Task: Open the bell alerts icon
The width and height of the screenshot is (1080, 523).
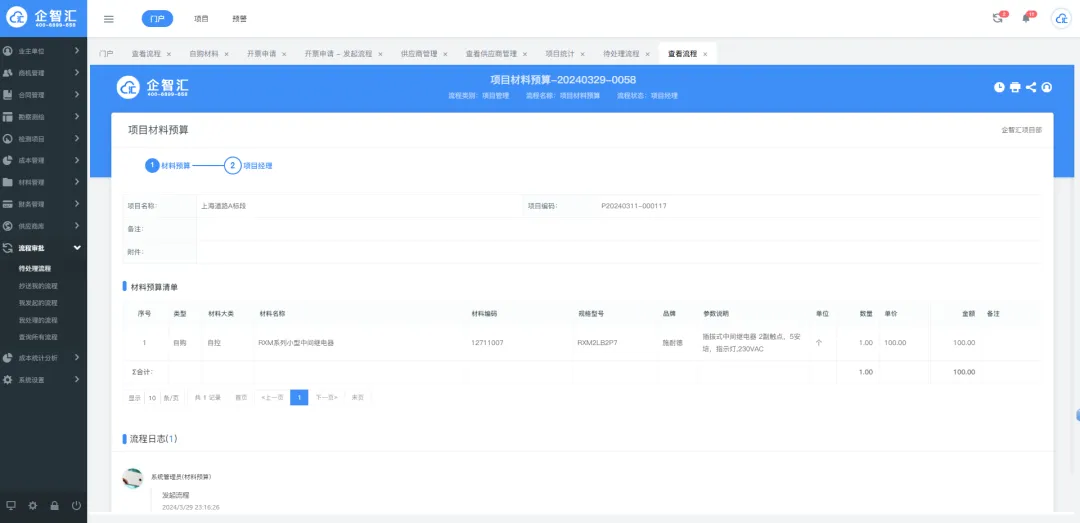Action: coord(1026,19)
